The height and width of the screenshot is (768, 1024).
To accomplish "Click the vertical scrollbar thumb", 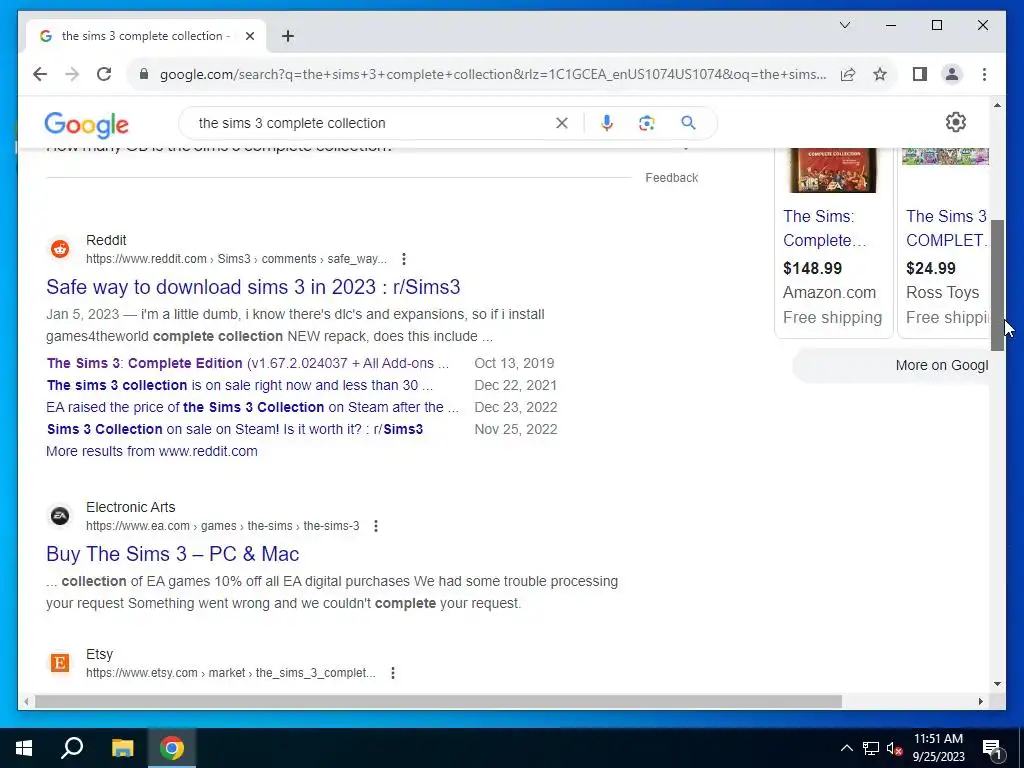I will point(997,285).
